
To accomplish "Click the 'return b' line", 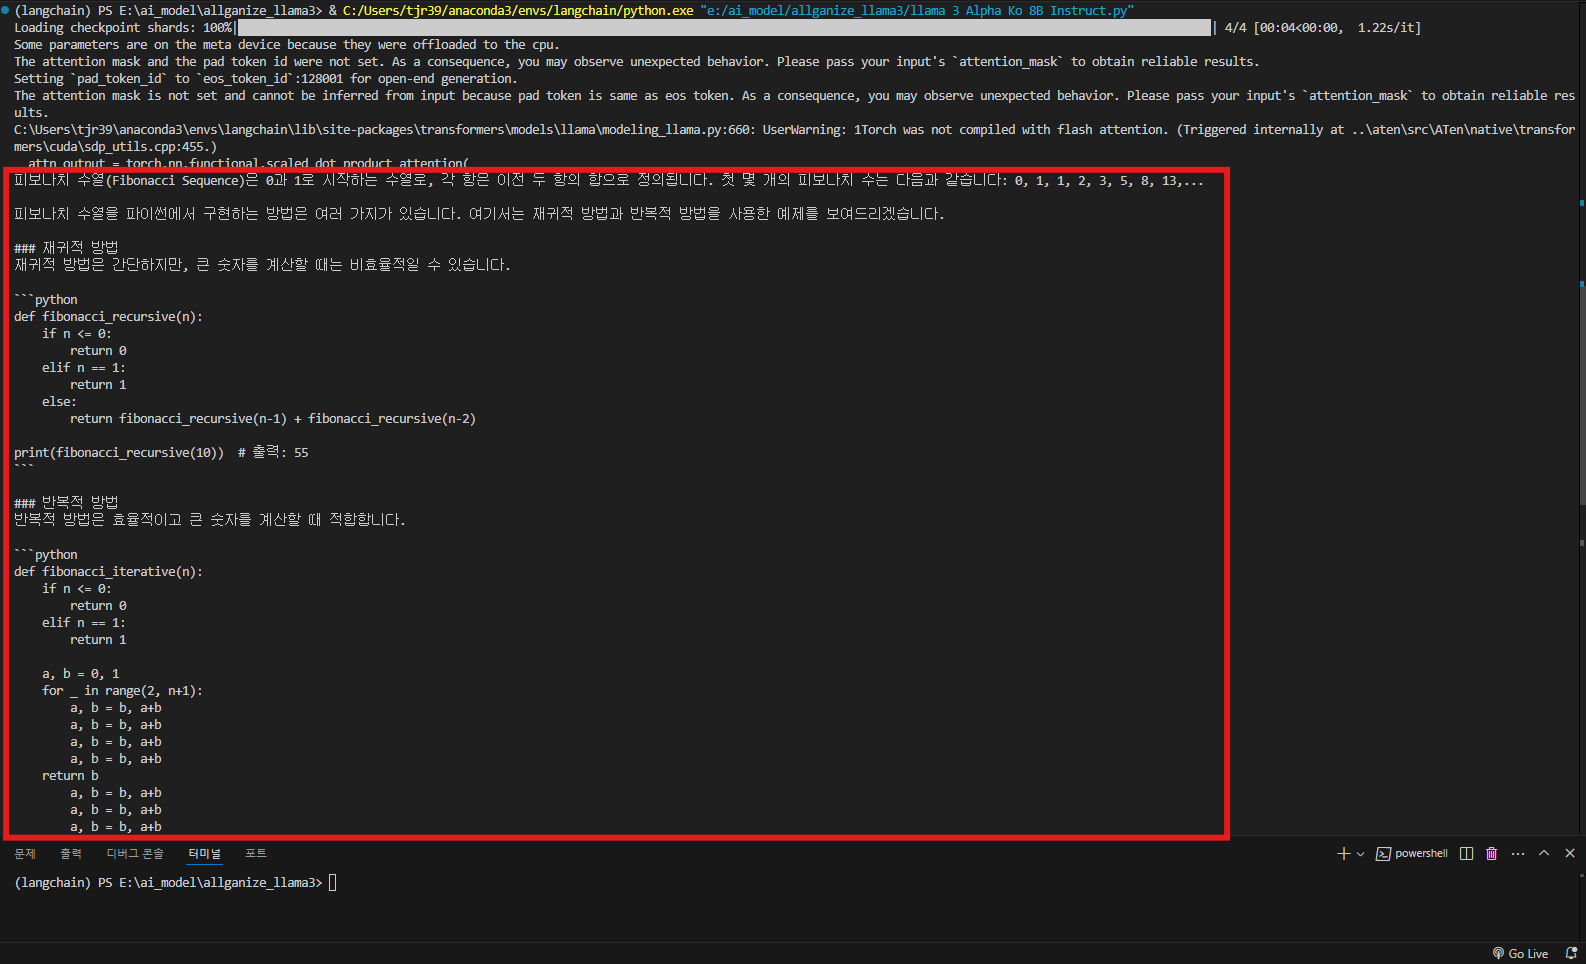I will (x=70, y=775).
